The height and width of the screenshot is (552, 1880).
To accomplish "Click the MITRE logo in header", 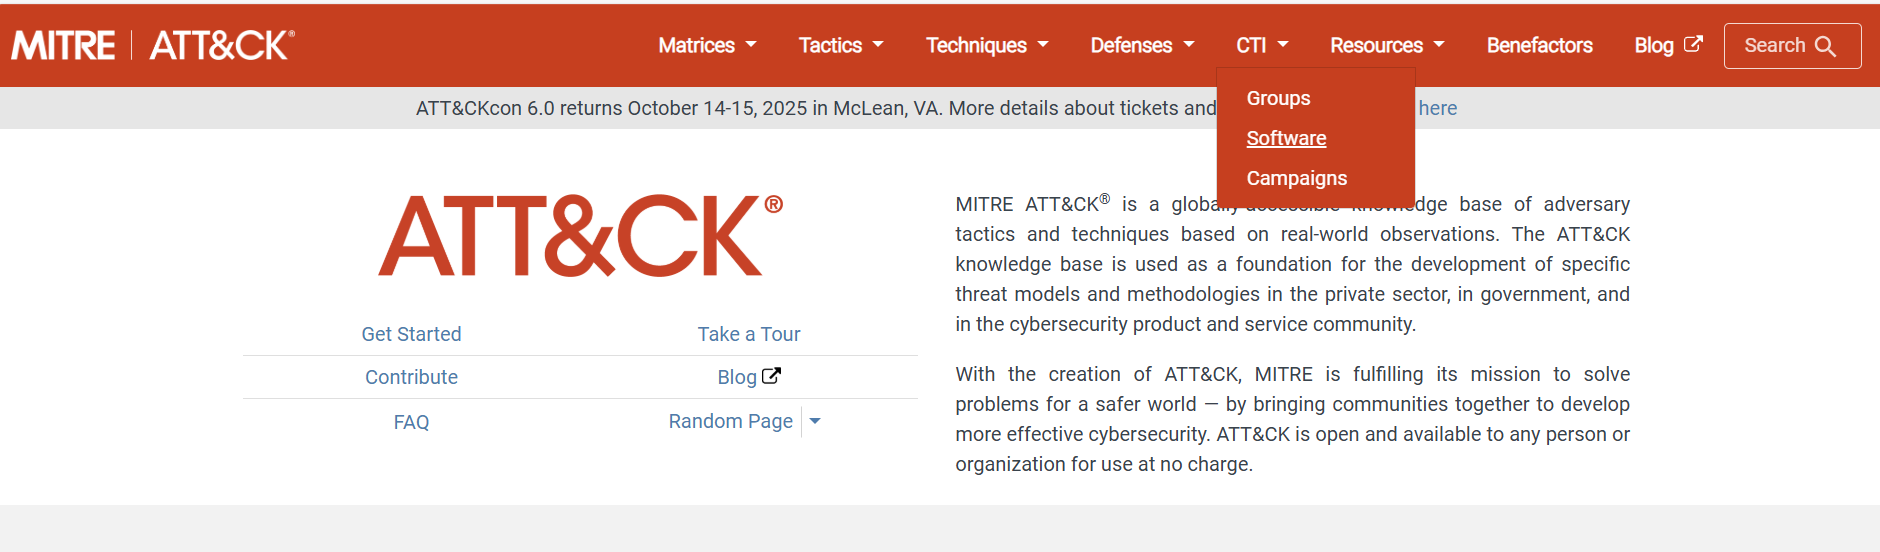I will (x=64, y=46).
